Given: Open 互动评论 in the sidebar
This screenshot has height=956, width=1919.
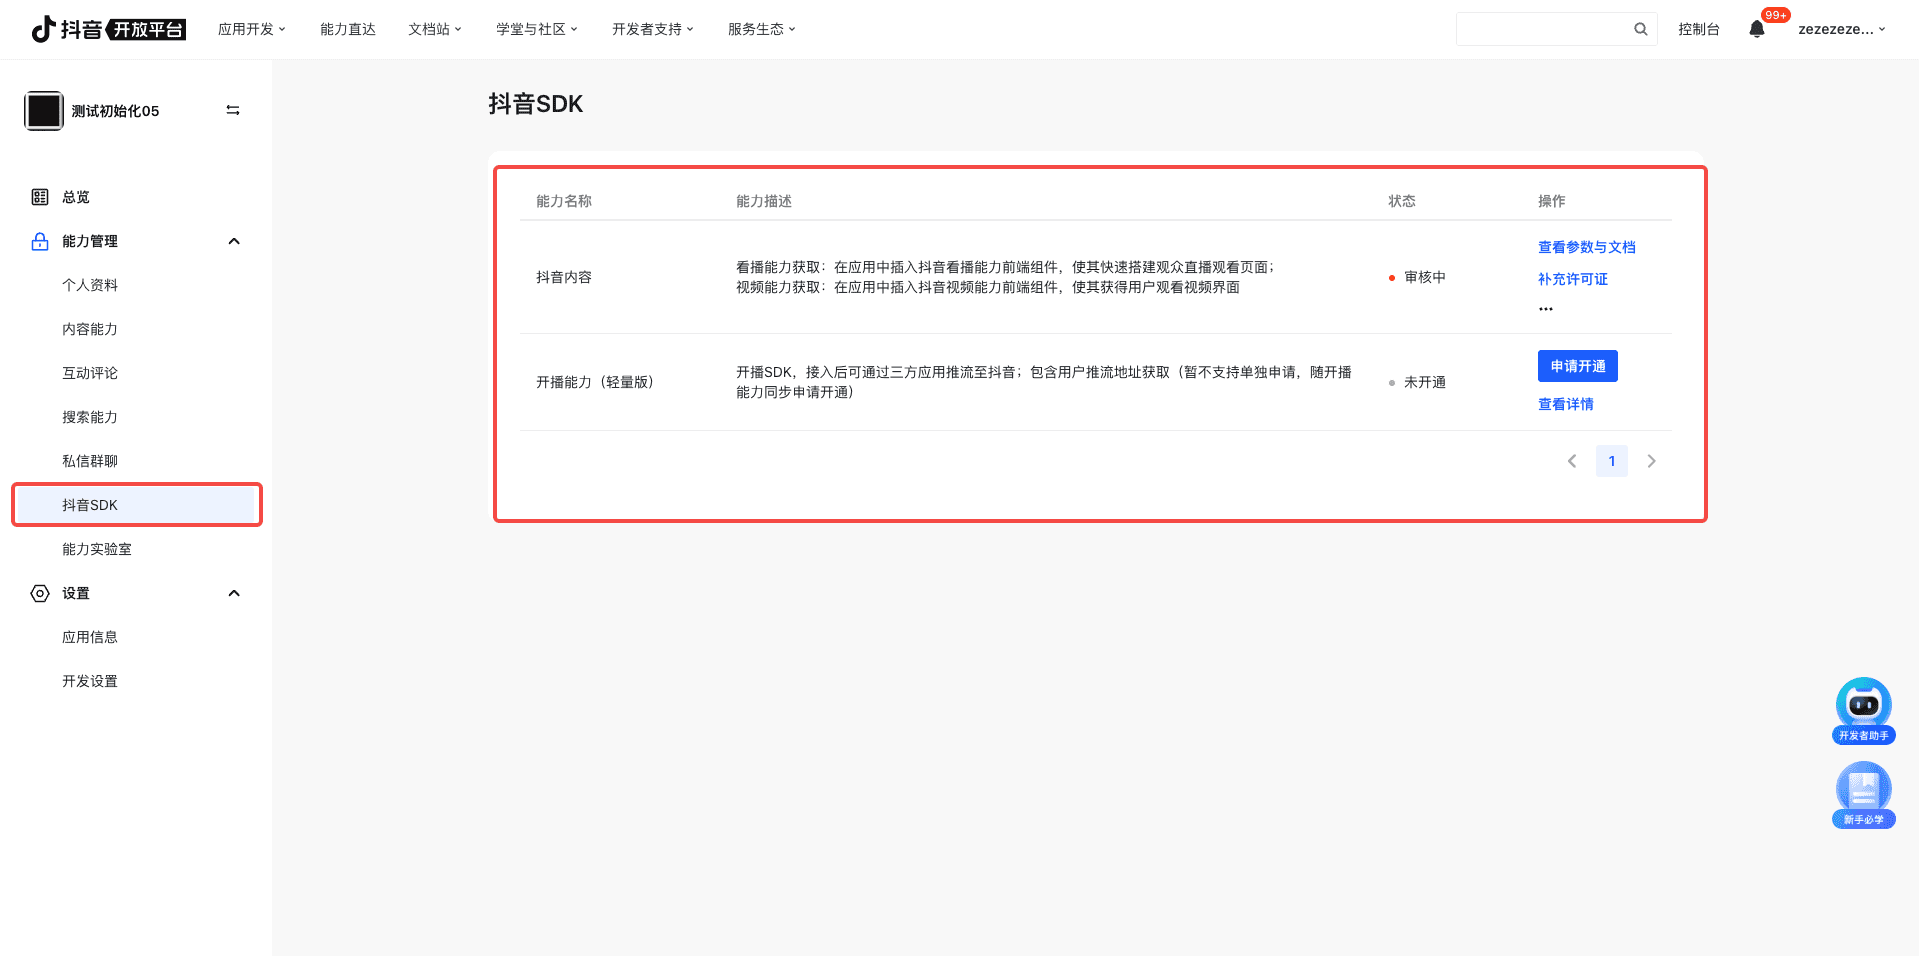Looking at the screenshot, I should (90, 373).
